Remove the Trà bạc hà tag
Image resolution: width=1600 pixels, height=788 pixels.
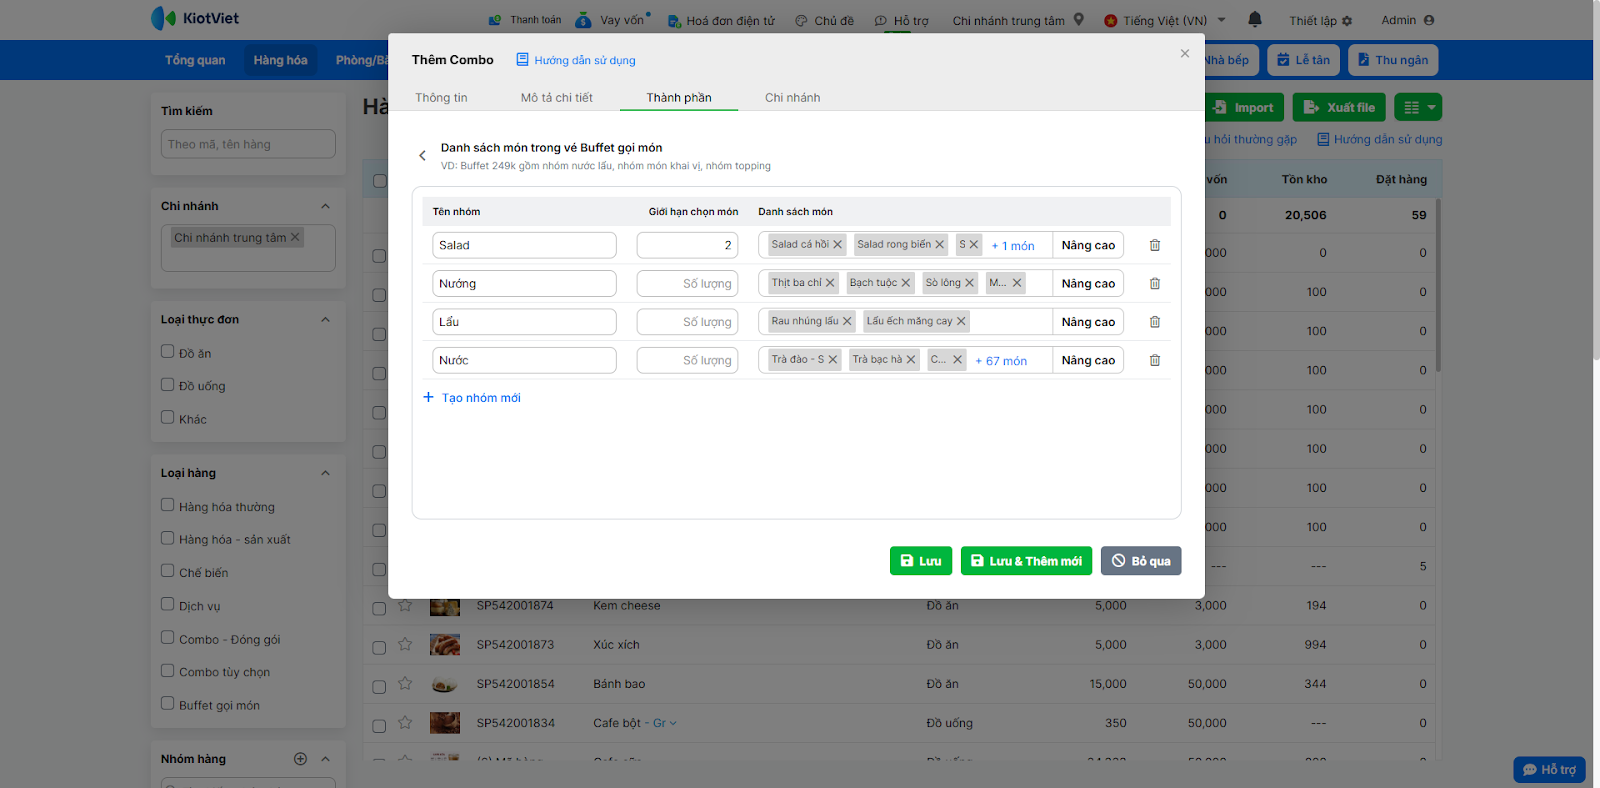(x=911, y=359)
